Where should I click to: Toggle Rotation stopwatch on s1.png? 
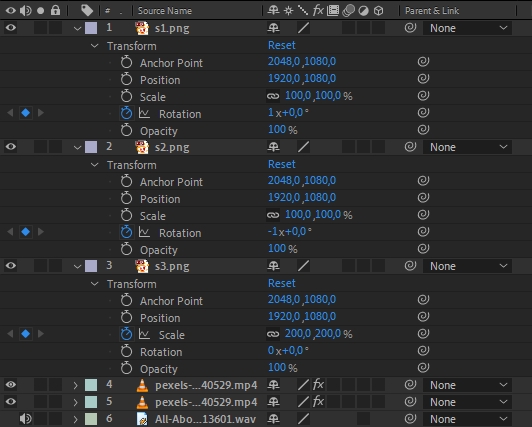tap(127, 113)
